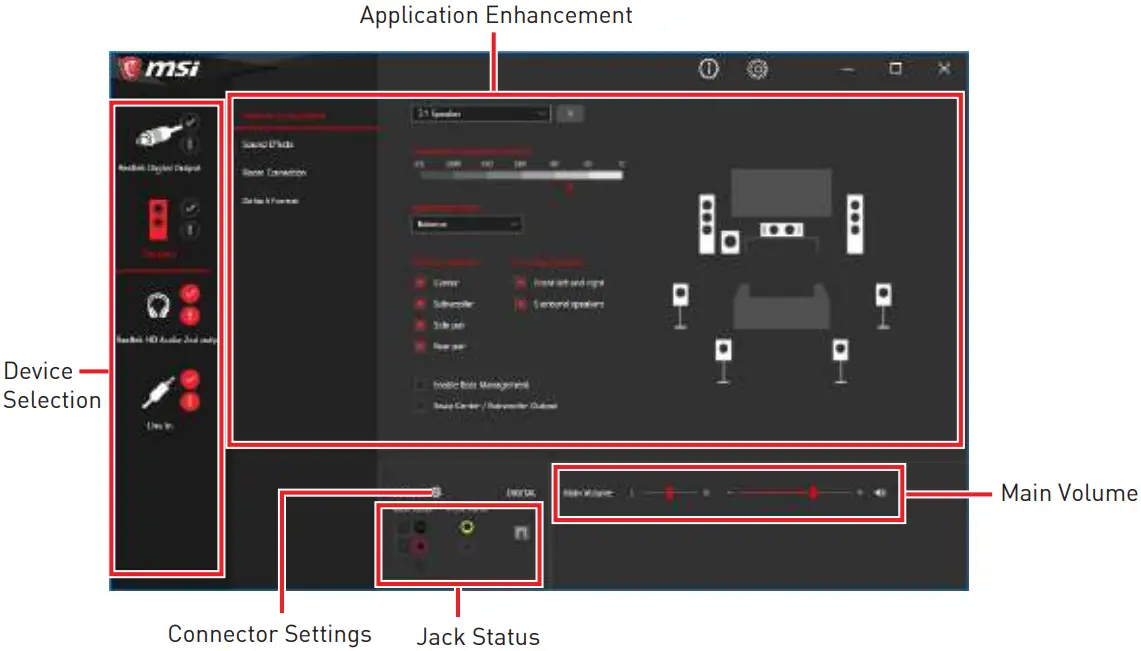Switch to Room Correction tab
Screen dimensions: 1141x651
pyautogui.click(x=274, y=172)
